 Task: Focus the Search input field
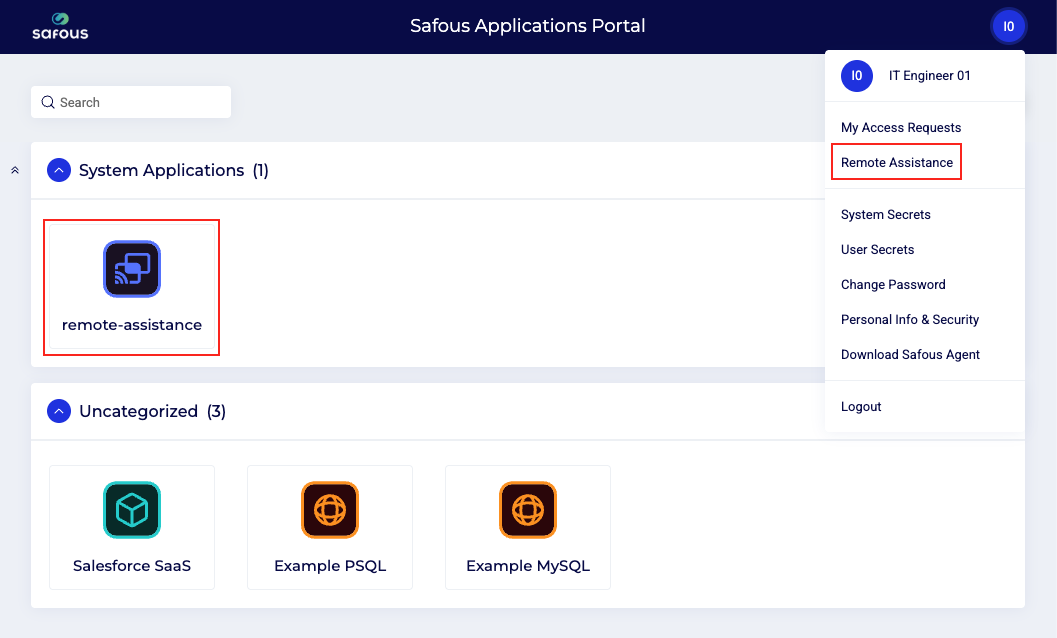140,102
